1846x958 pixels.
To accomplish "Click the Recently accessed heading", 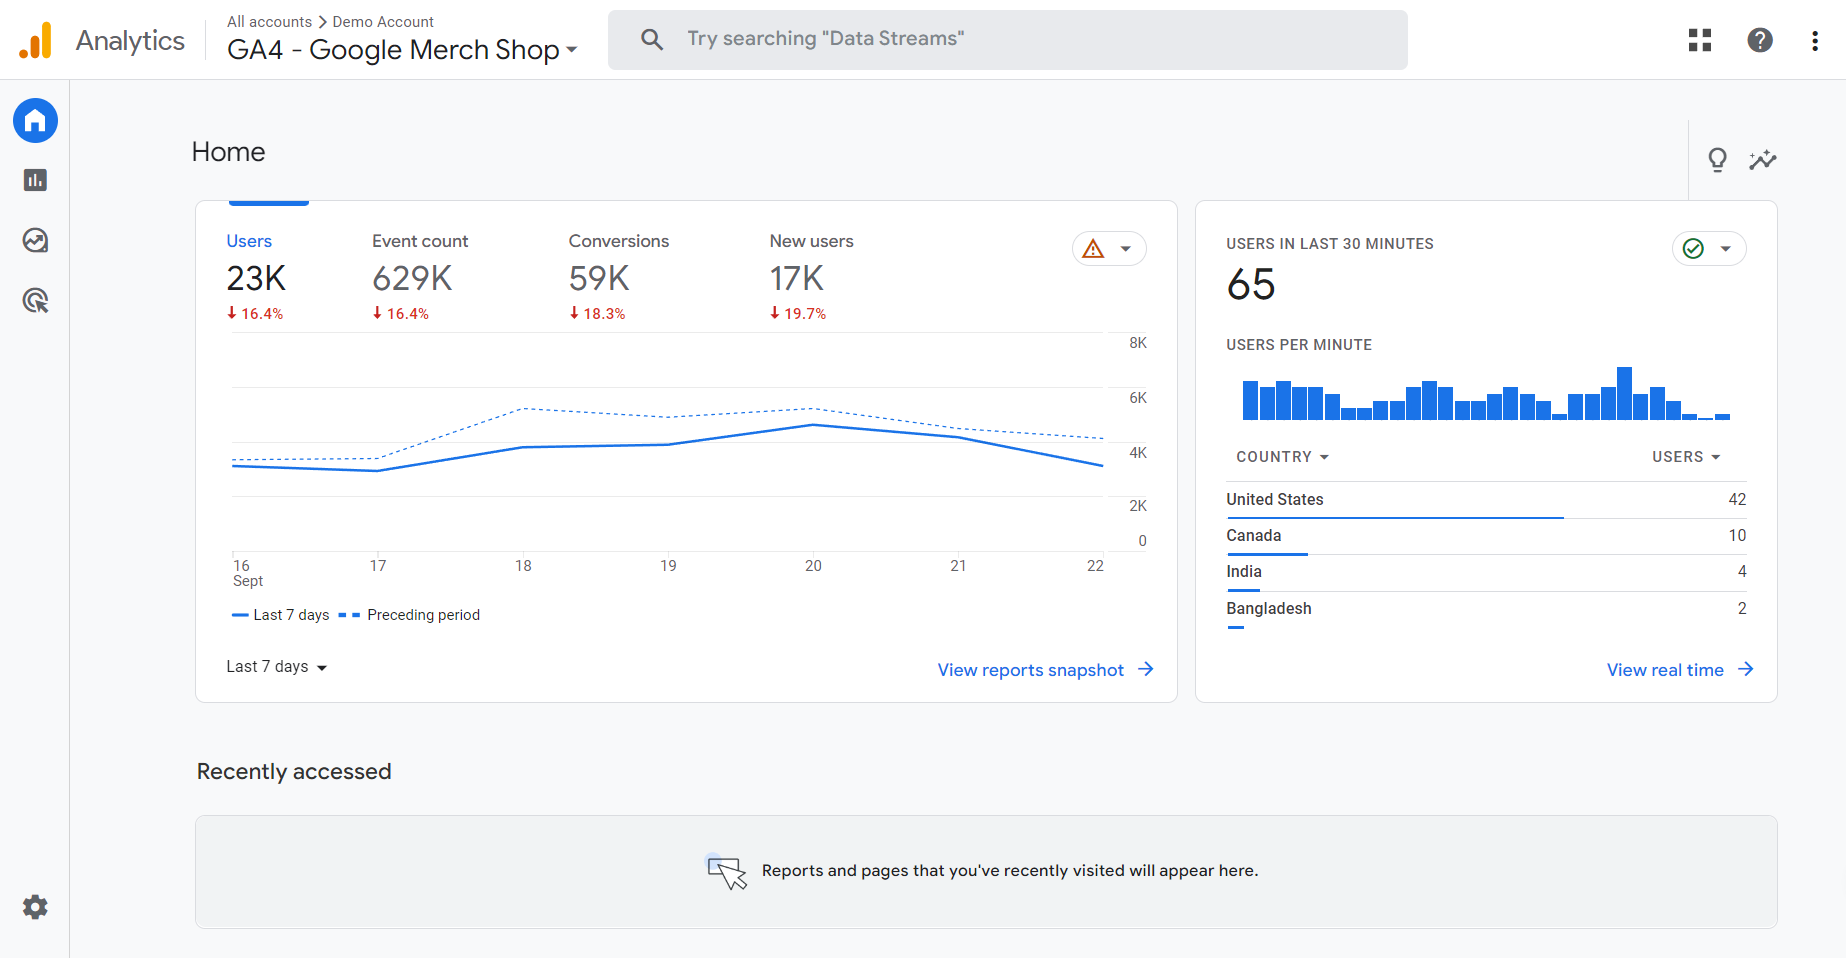I will (294, 772).
